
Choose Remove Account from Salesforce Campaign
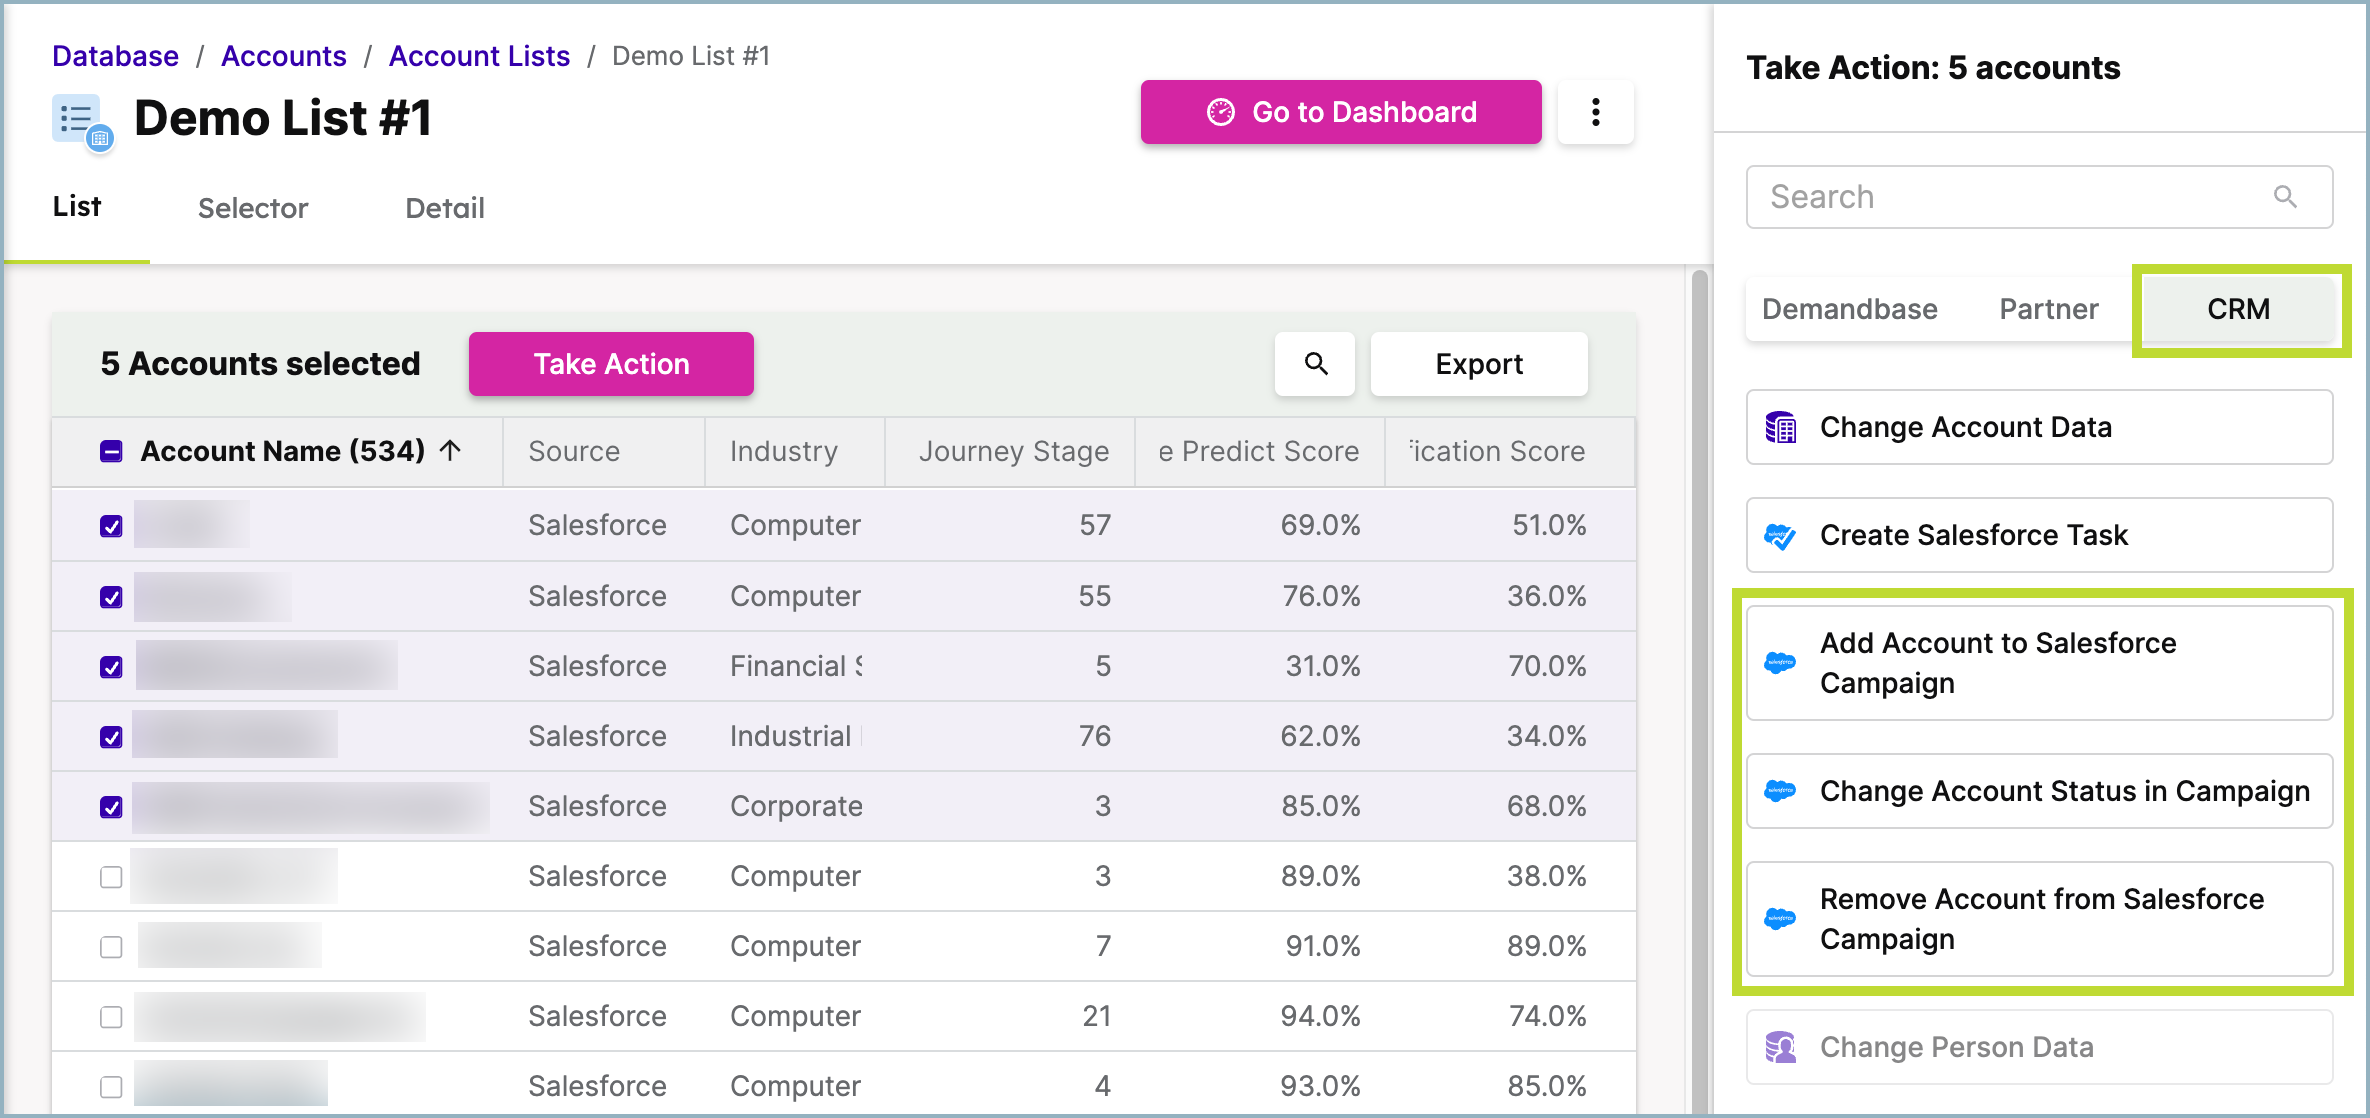pyautogui.click(x=2039, y=919)
